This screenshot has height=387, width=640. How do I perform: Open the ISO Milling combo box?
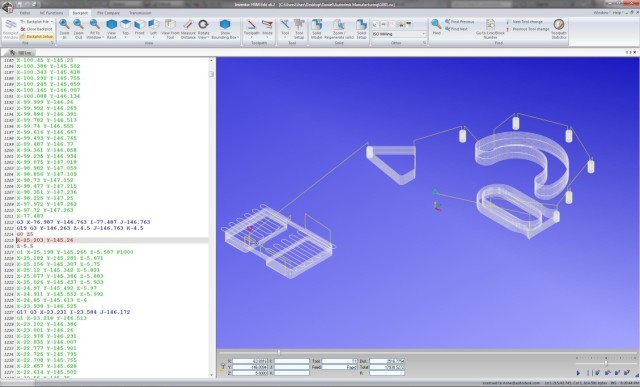399,34
